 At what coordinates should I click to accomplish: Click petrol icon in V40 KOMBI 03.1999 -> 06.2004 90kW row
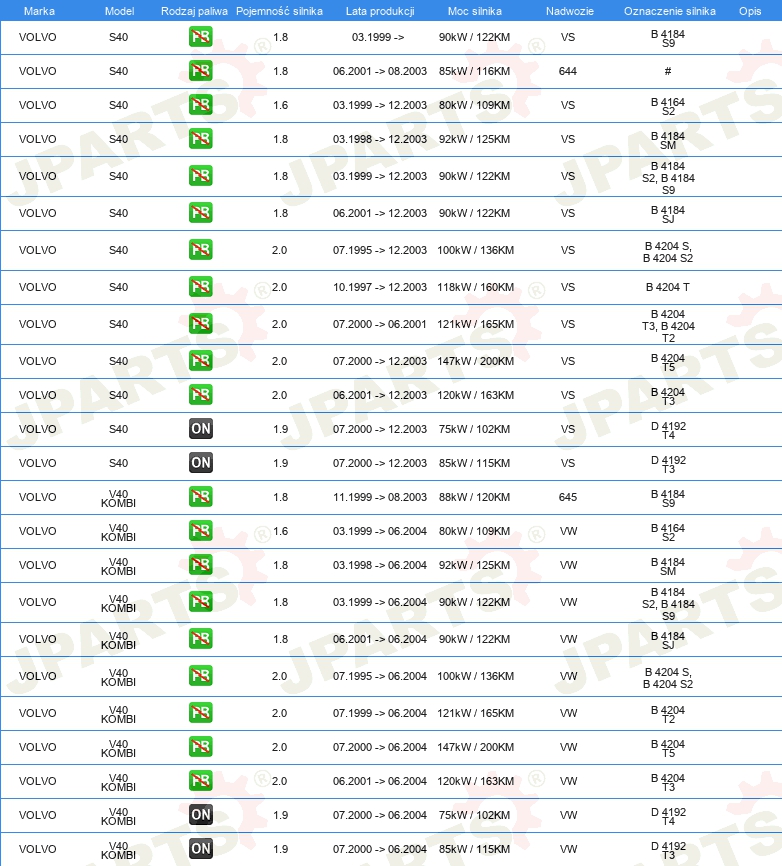(200, 602)
